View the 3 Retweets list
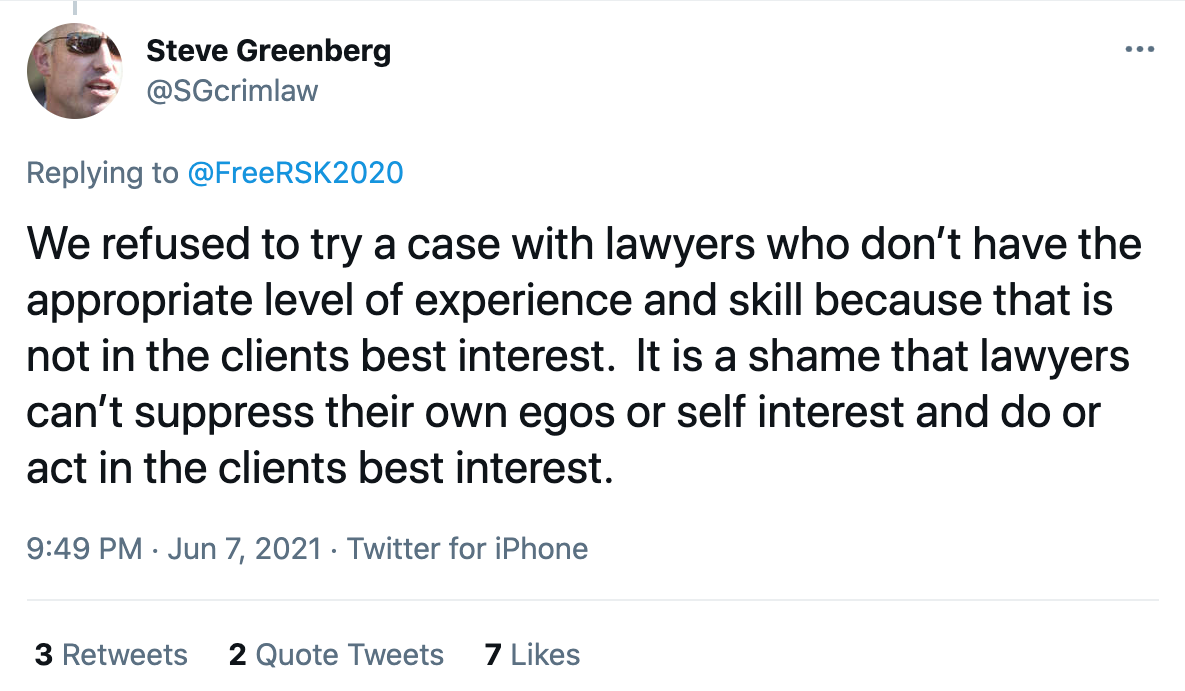This screenshot has height=691, width=1185. tap(111, 654)
